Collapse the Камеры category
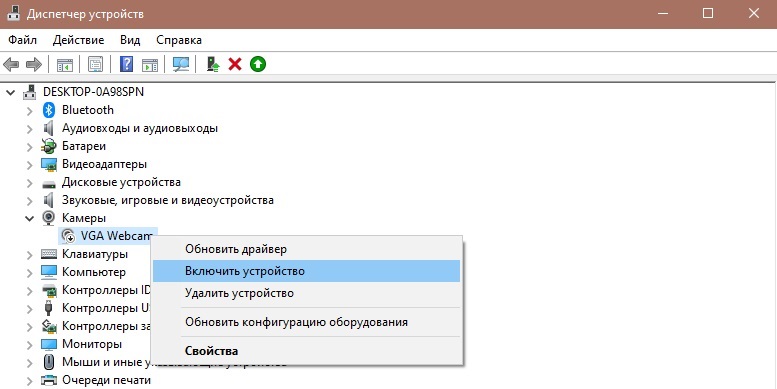 pyautogui.click(x=30, y=218)
